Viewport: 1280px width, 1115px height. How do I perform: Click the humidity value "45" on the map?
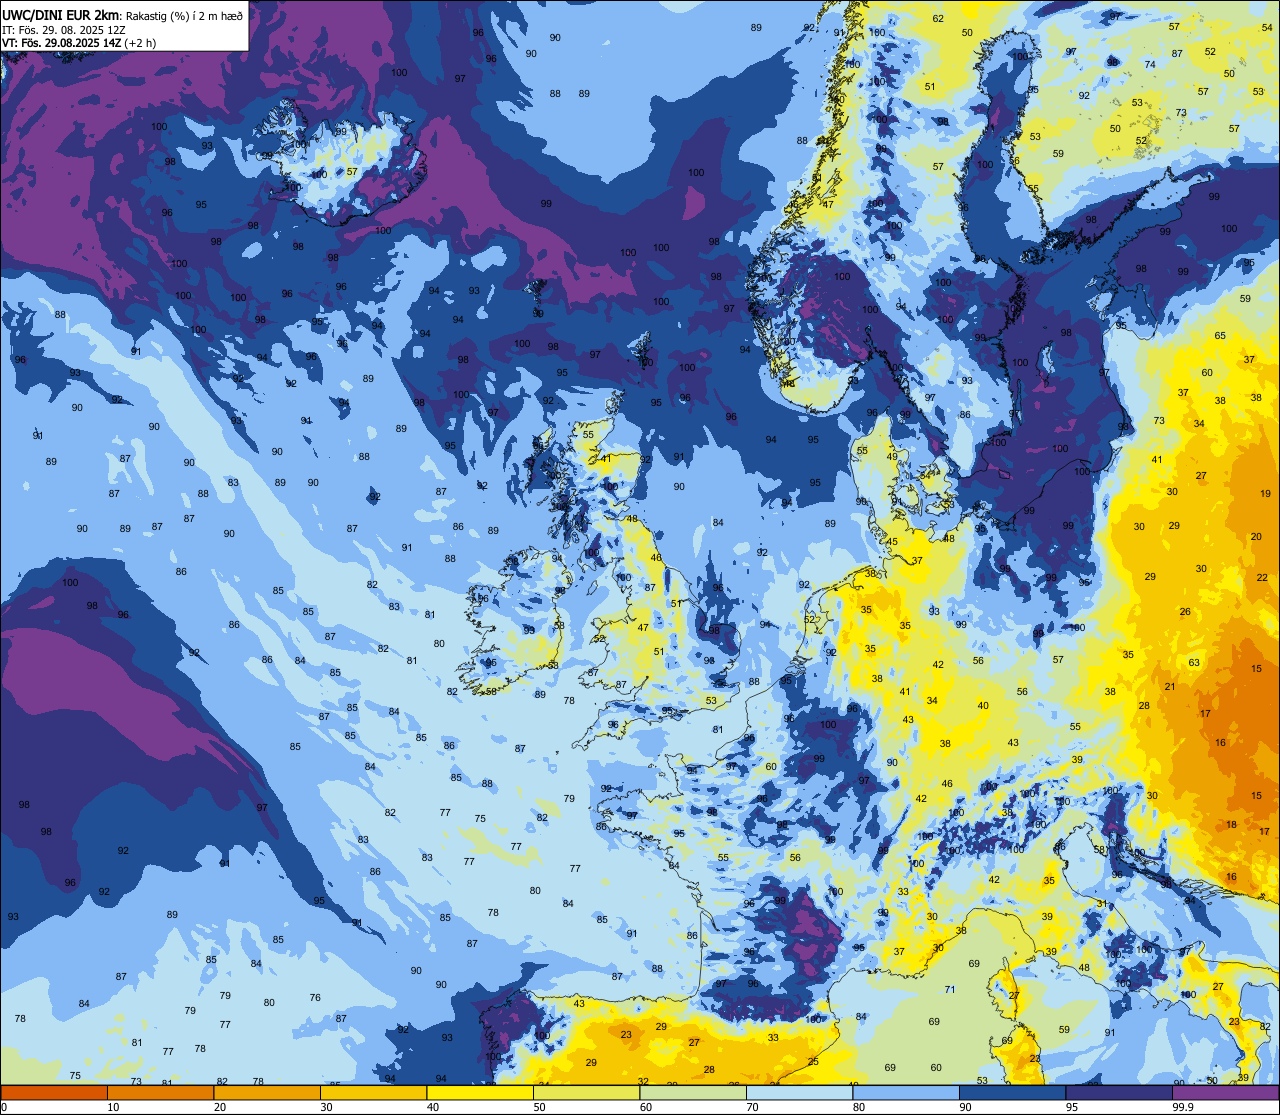click(x=893, y=542)
